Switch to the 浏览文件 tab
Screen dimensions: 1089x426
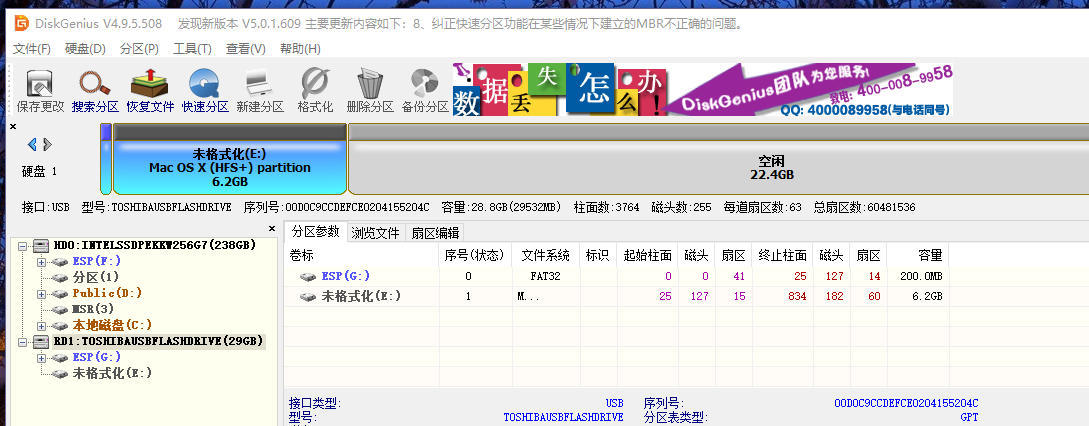click(x=375, y=233)
